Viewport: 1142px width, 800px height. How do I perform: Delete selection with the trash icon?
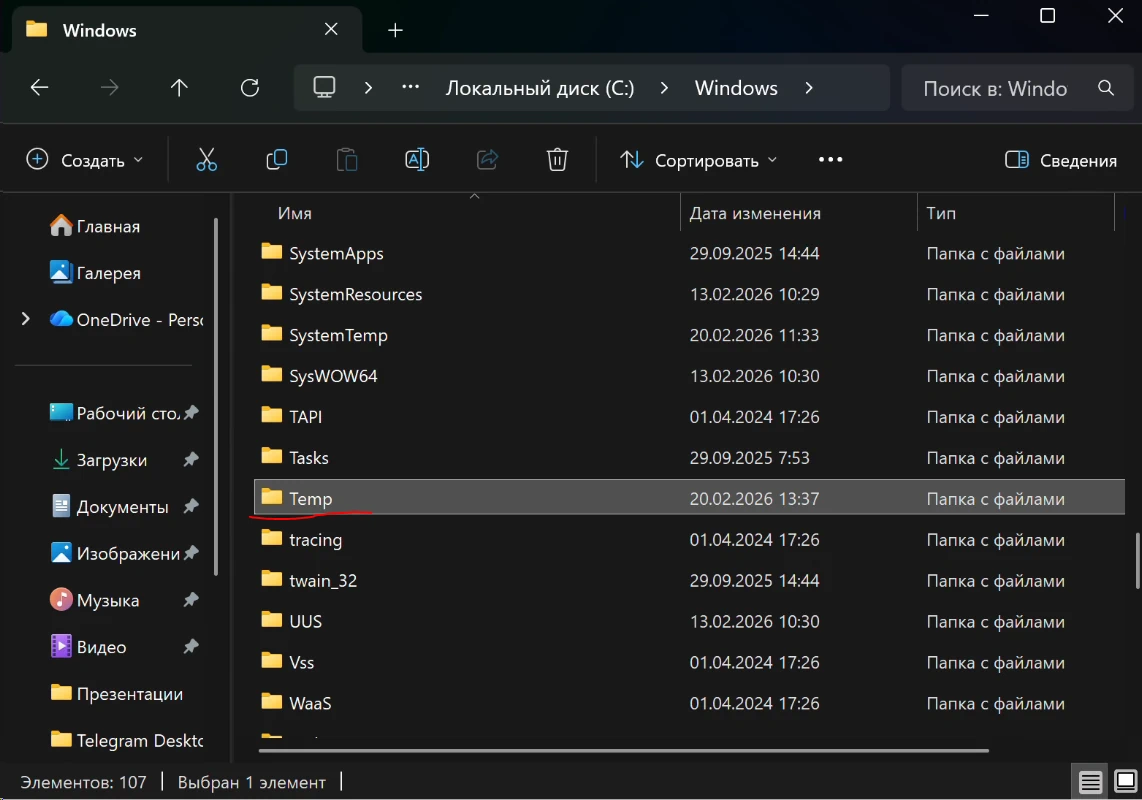(557, 160)
